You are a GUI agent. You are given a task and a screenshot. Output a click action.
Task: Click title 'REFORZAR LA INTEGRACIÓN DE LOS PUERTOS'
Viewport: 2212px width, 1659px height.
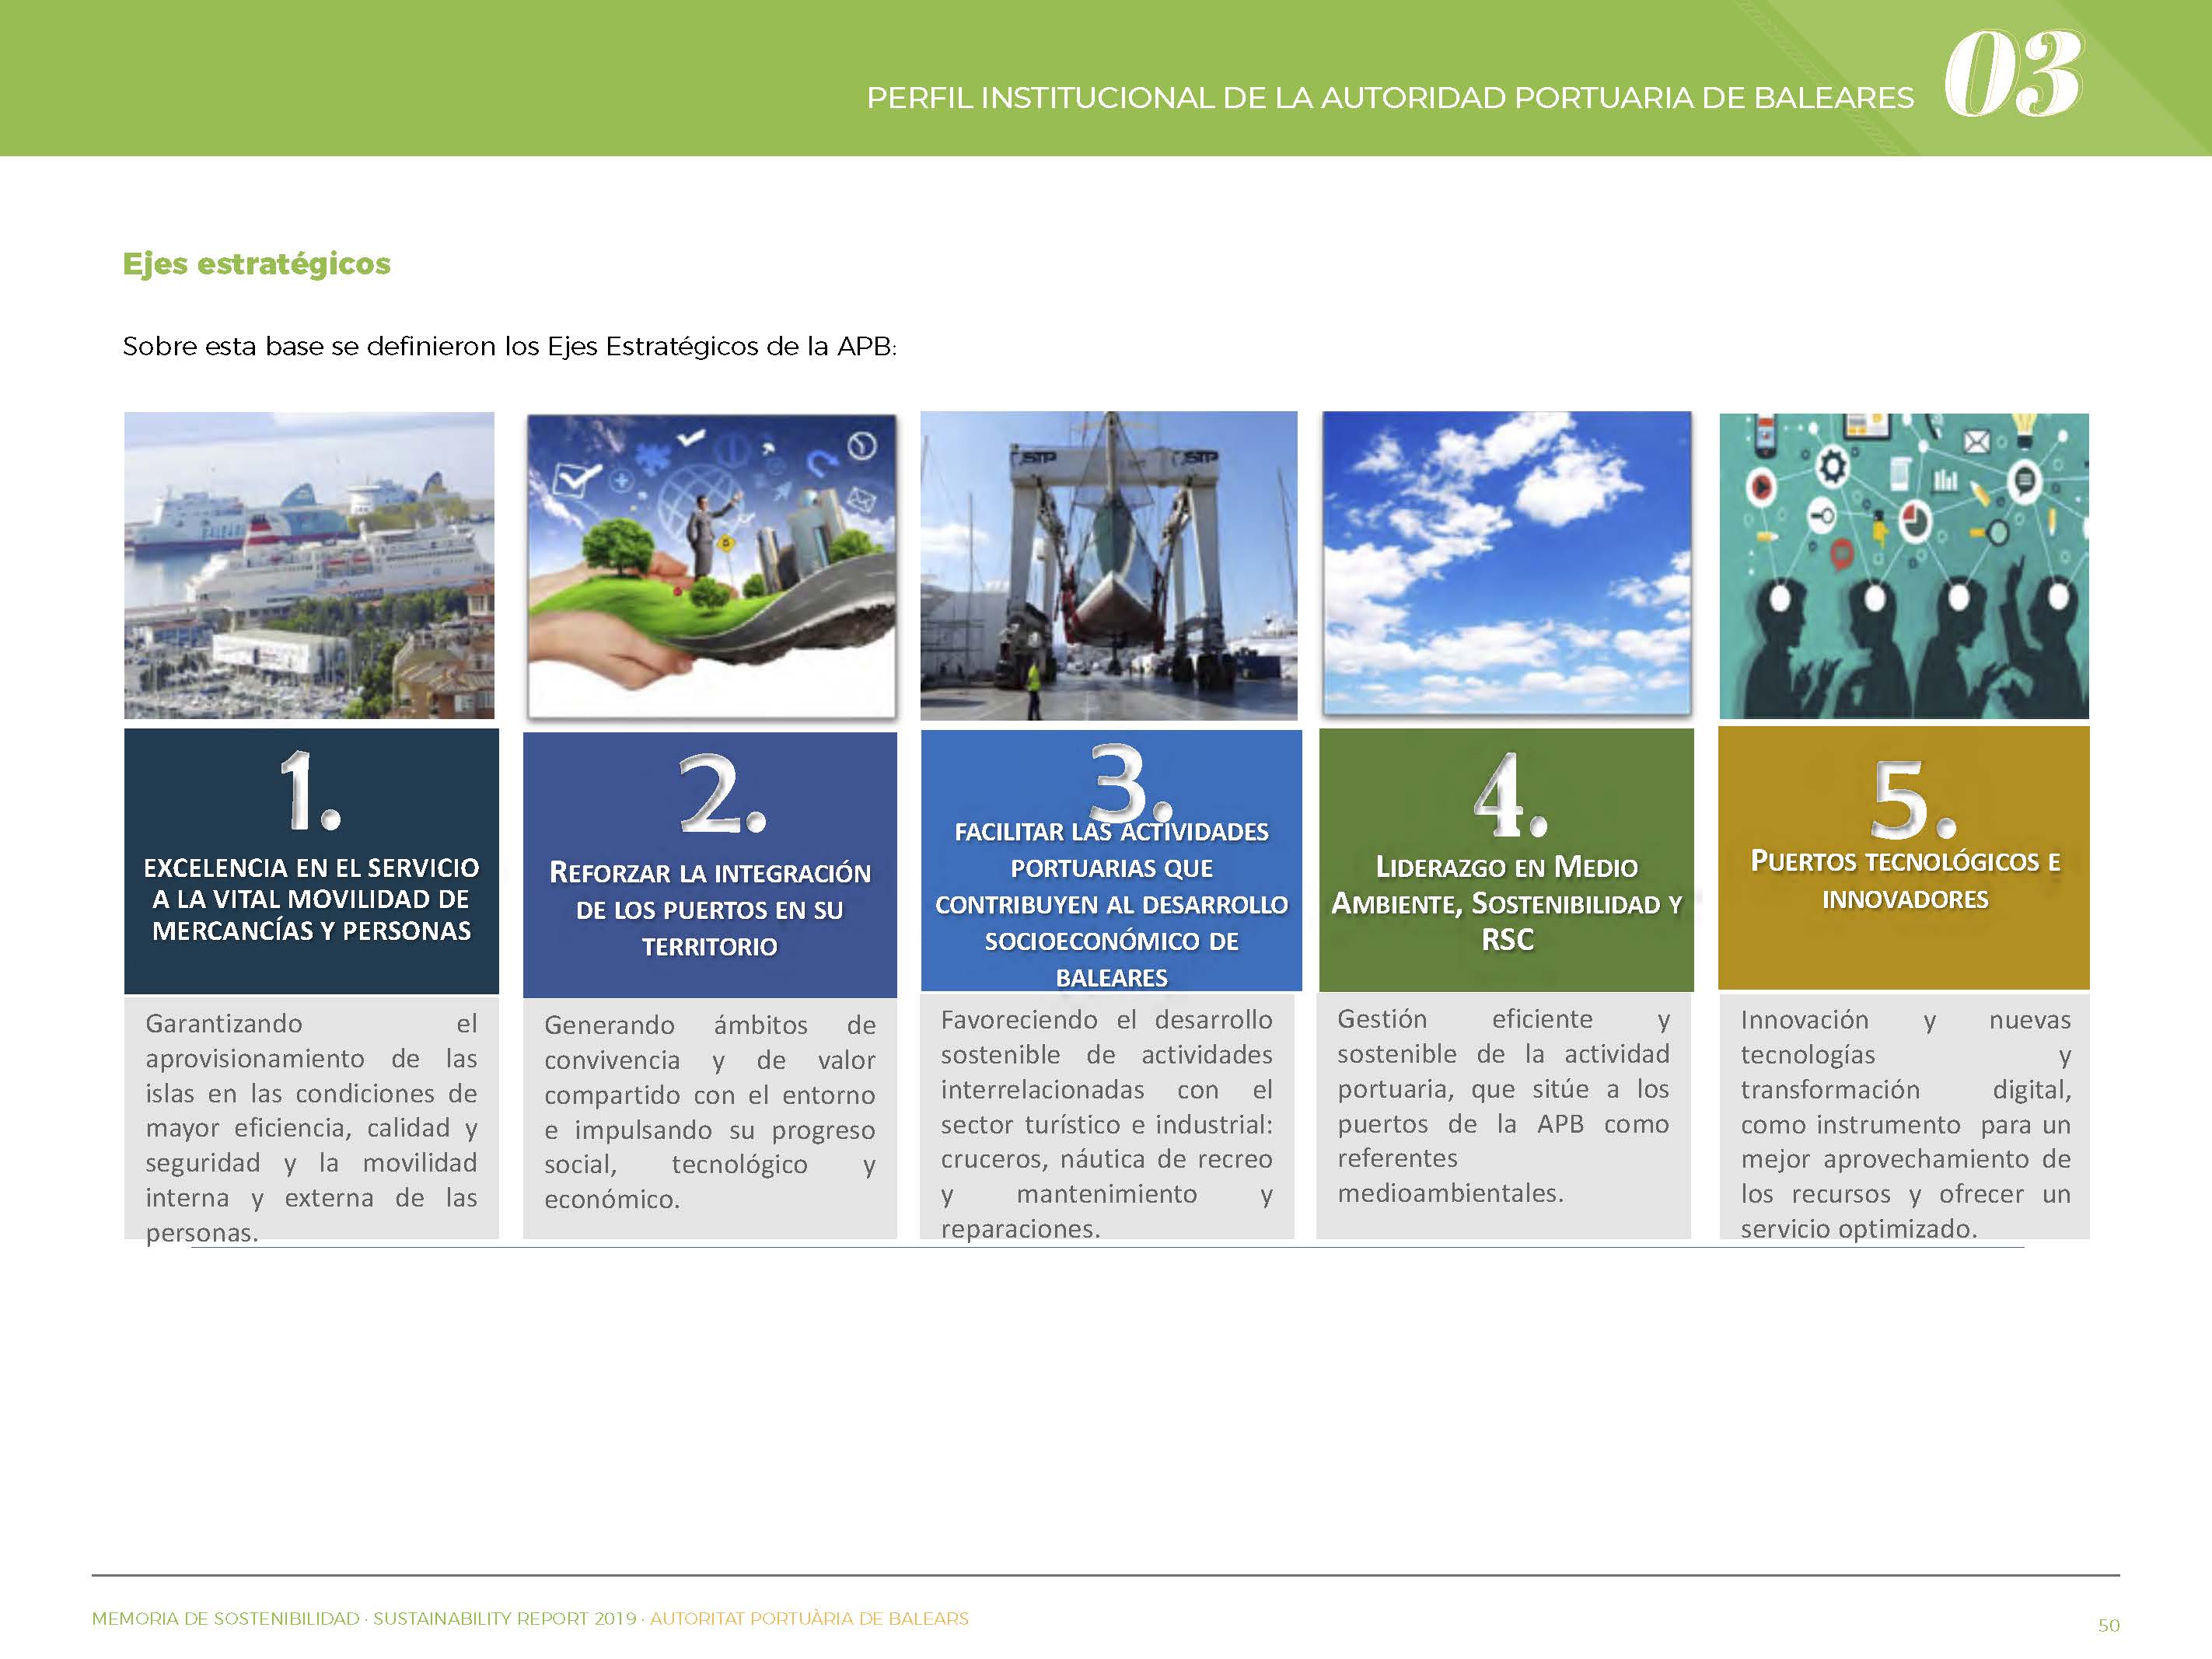coord(710,909)
